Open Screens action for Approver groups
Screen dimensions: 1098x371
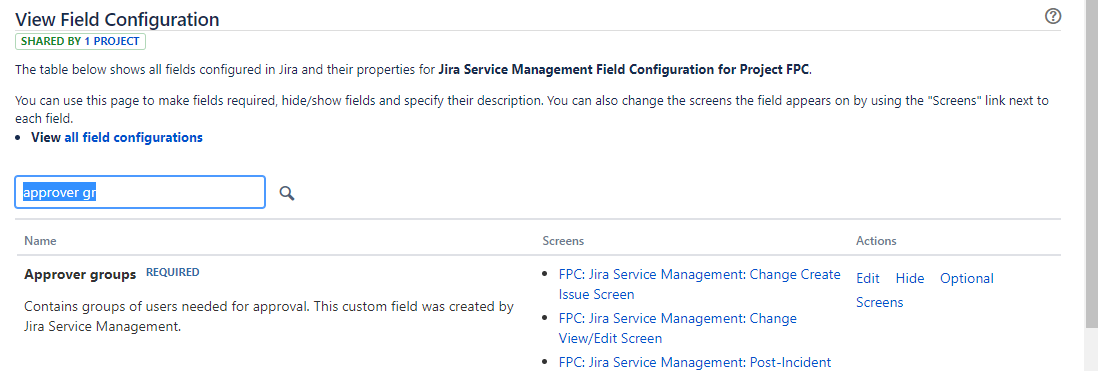click(x=880, y=302)
